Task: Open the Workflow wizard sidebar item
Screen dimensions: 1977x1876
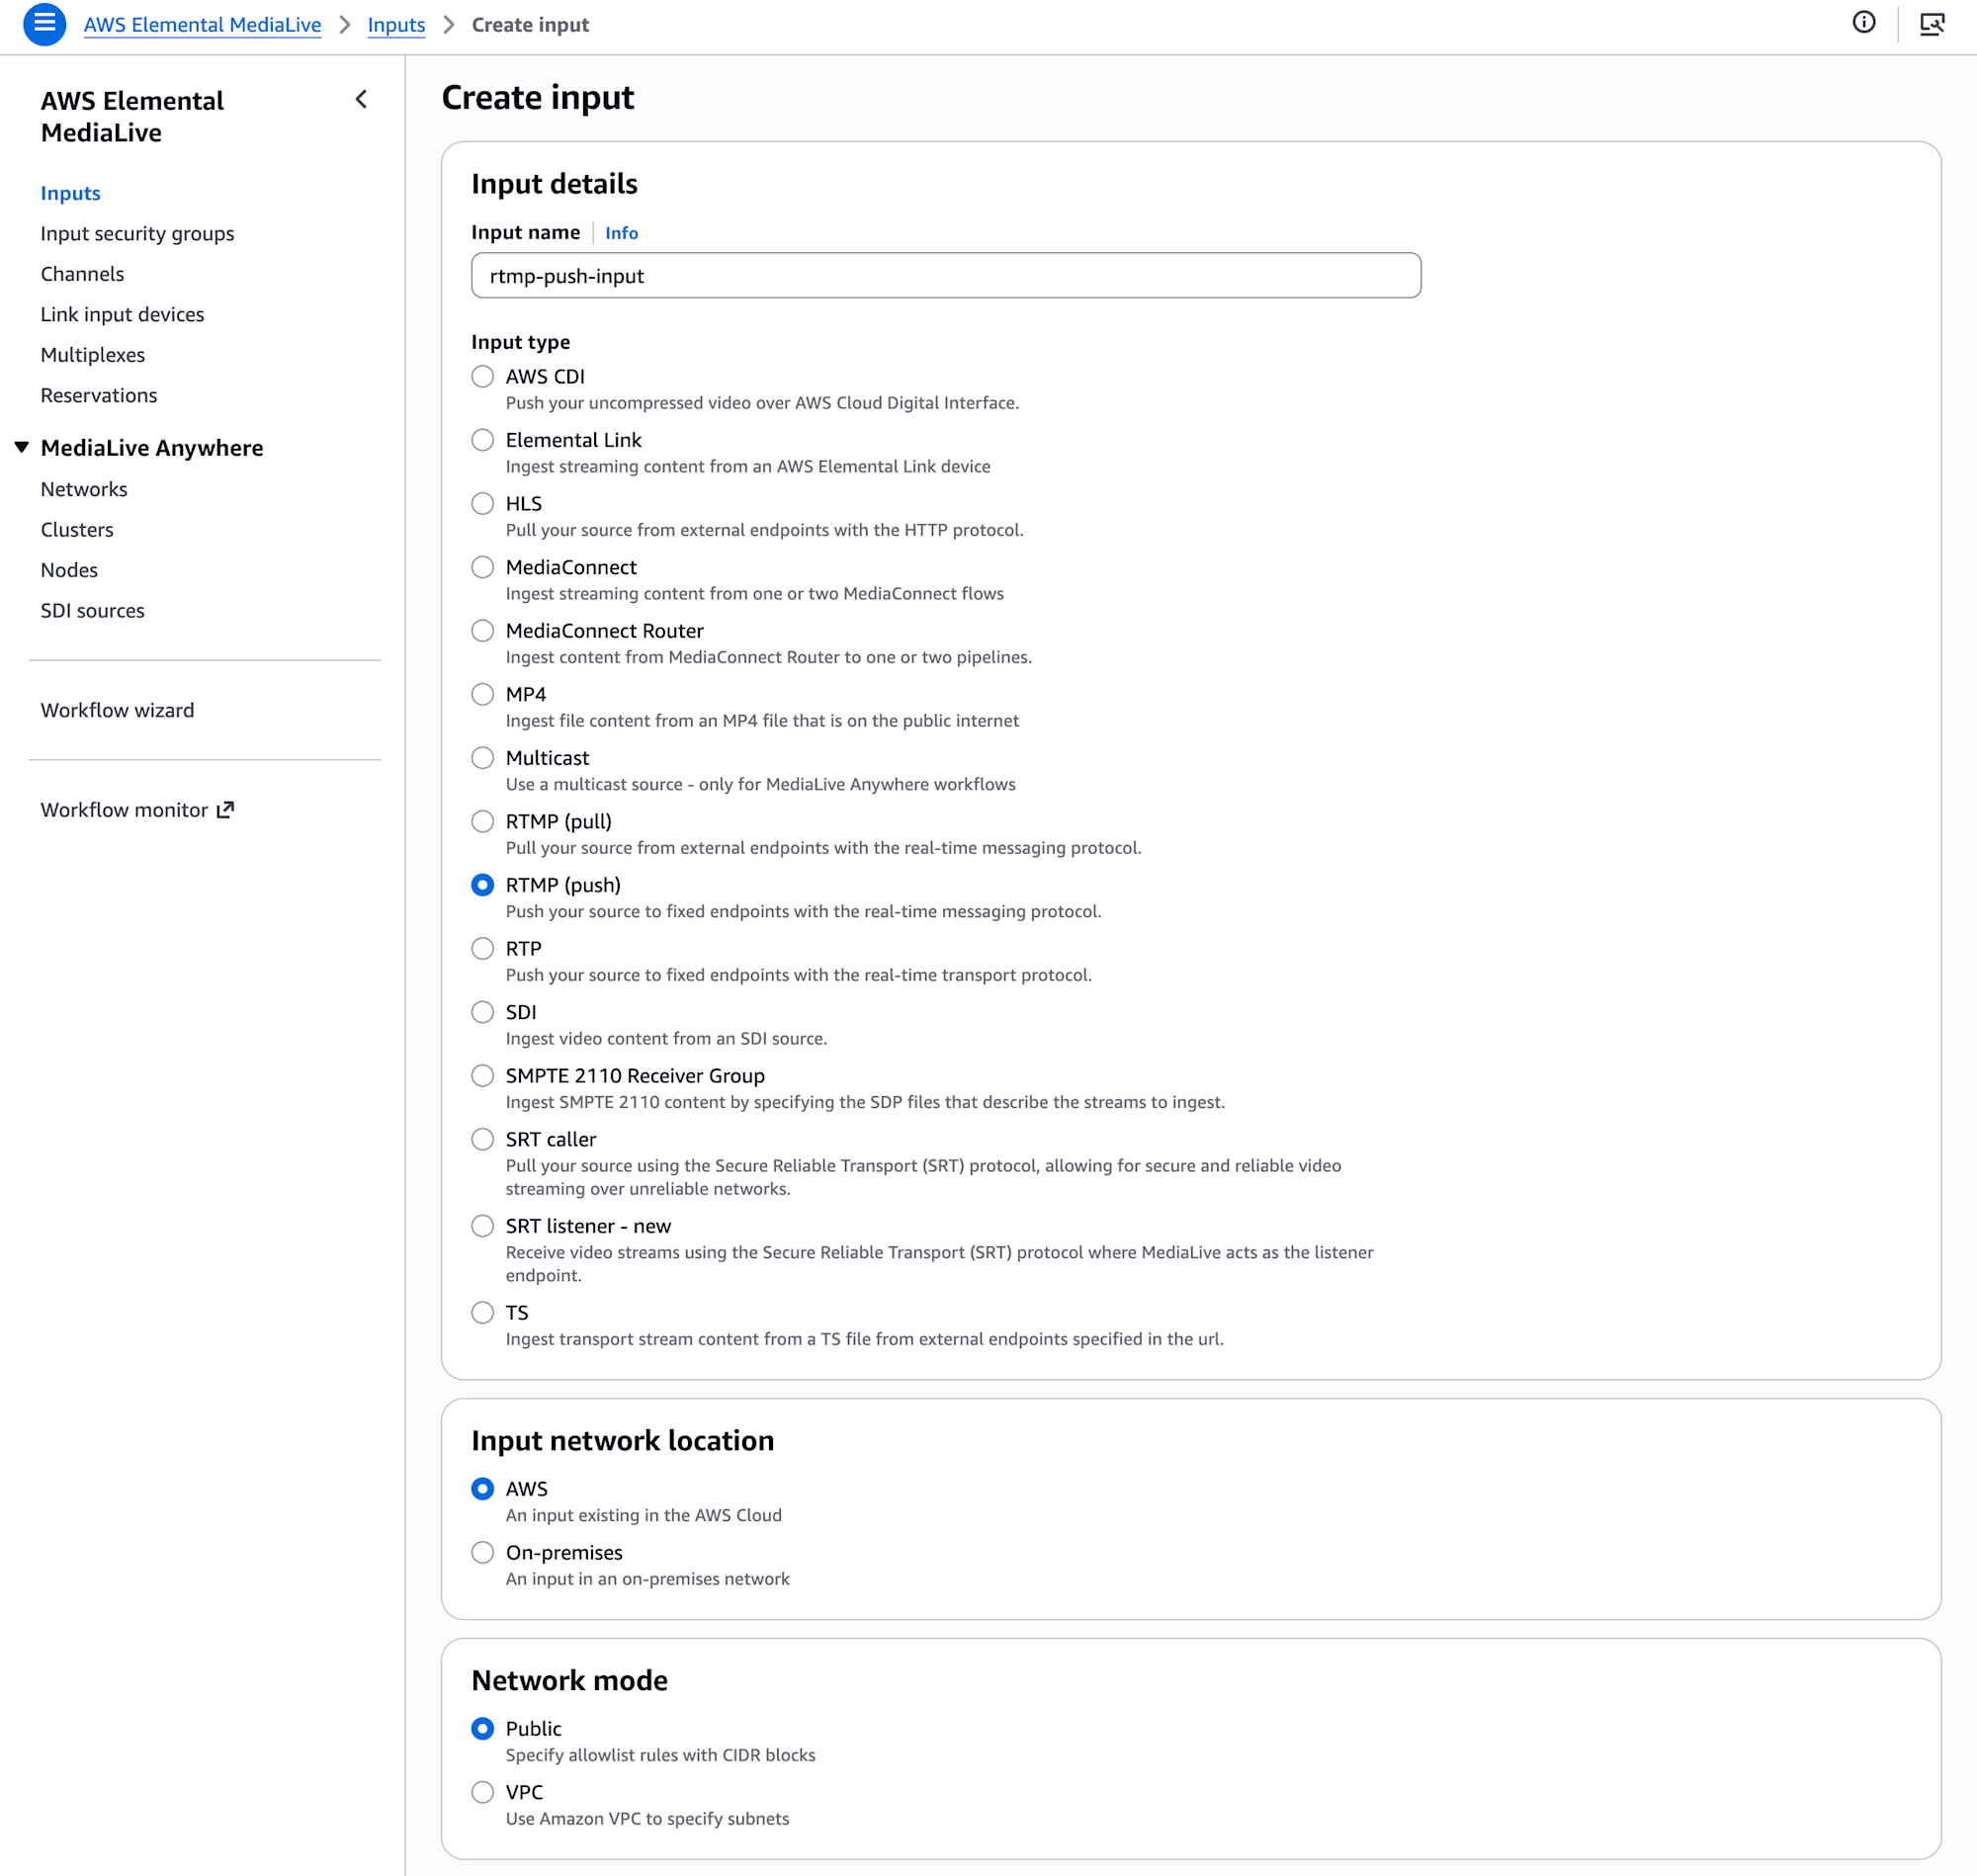Action: click(117, 710)
